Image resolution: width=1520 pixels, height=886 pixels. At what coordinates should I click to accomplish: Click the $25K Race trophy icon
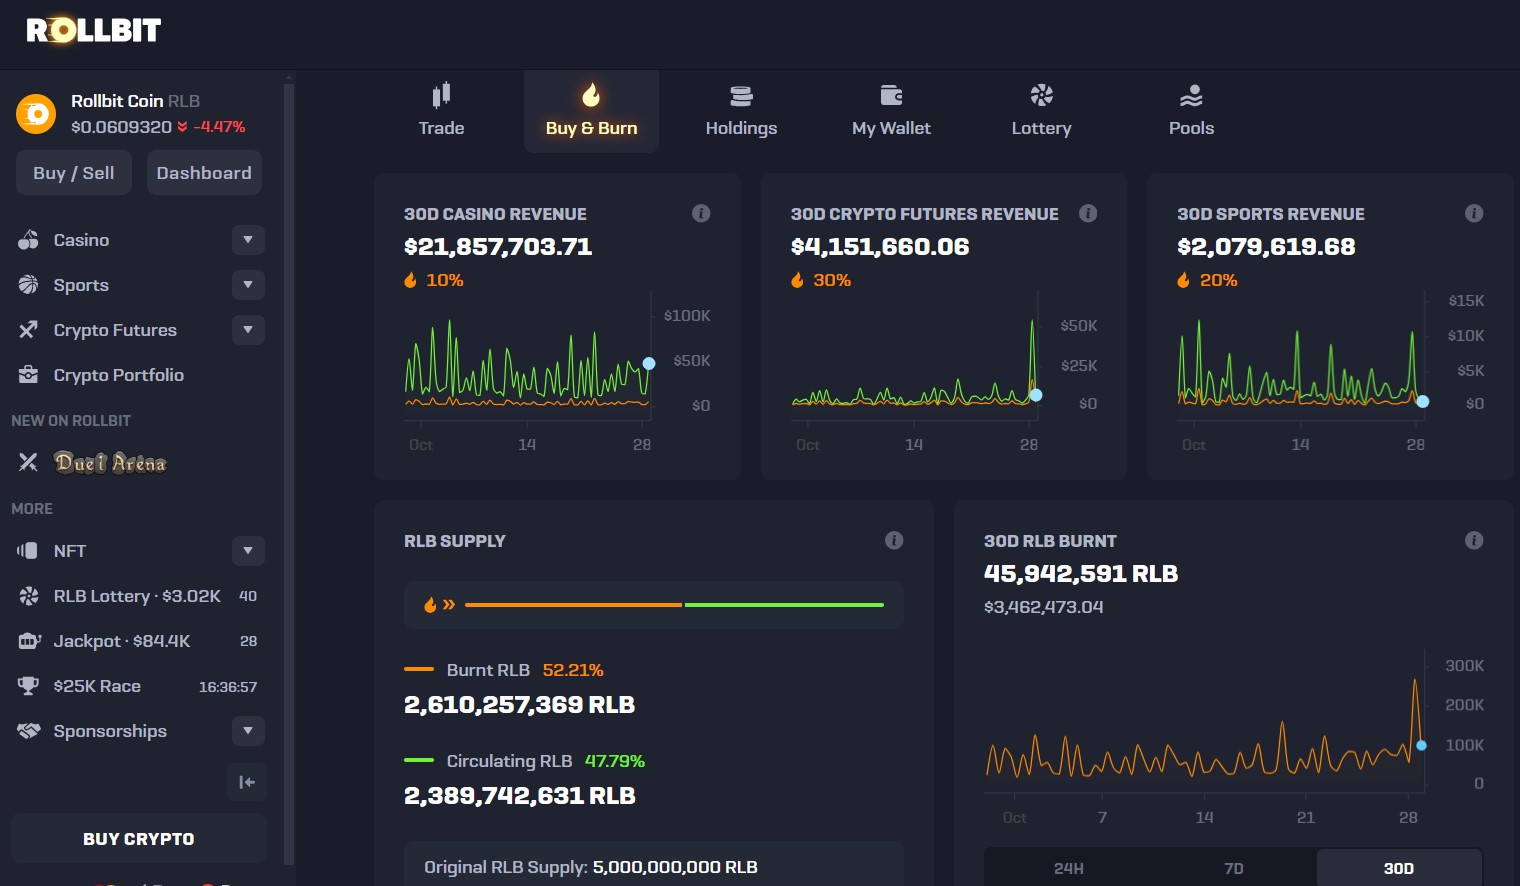[28, 686]
